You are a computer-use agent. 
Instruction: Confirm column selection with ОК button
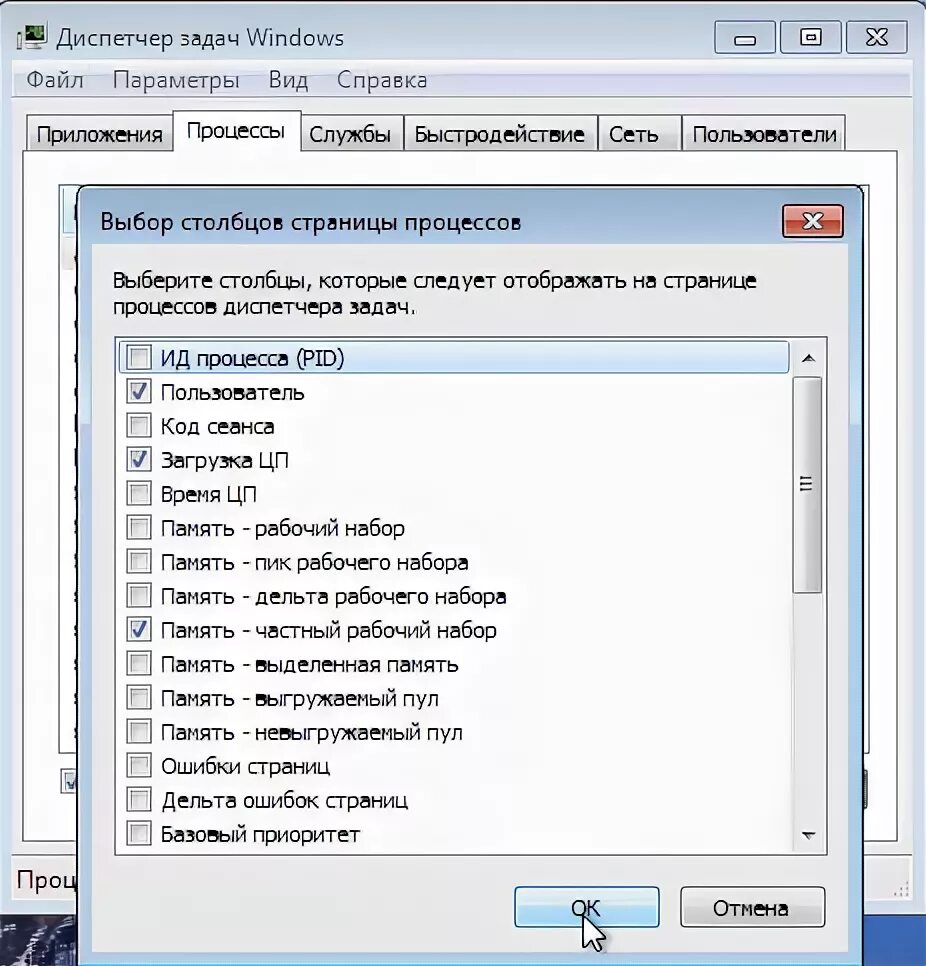coord(587,907)
